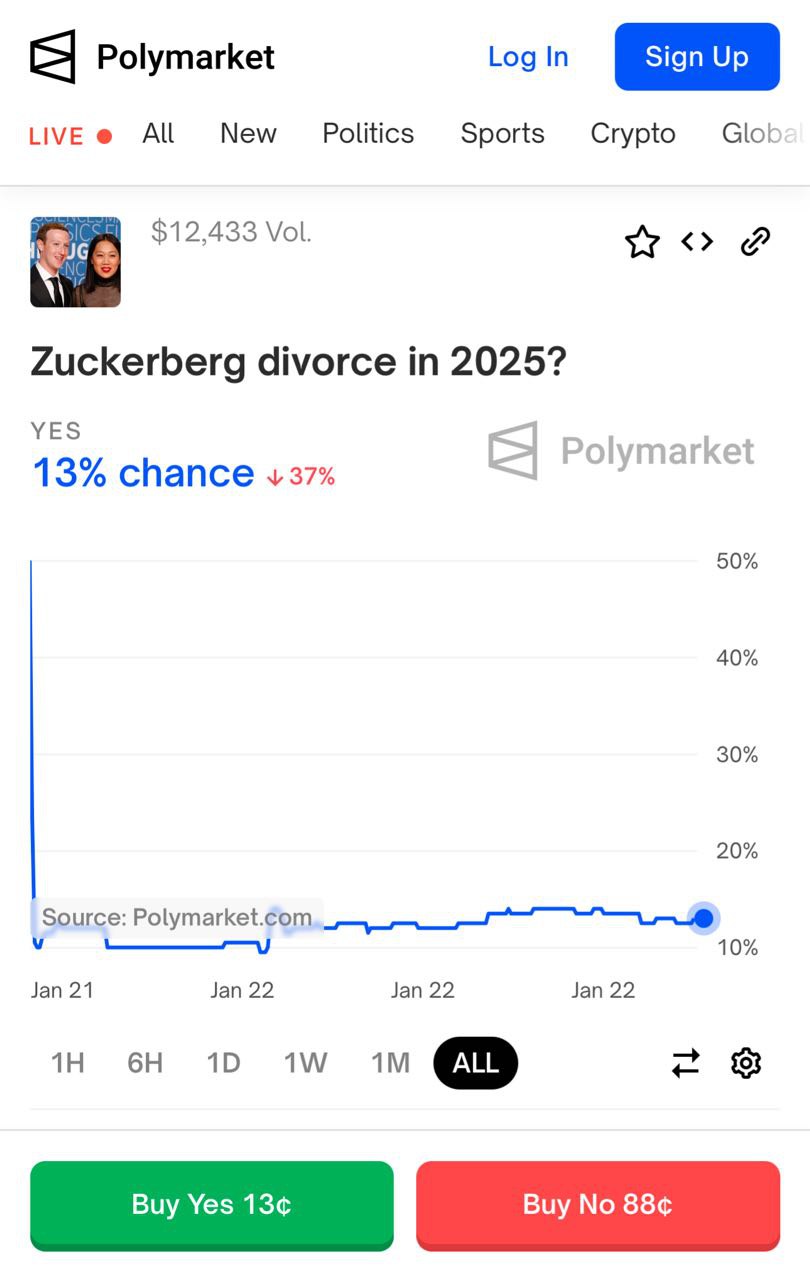This screenshot has width=810, height=1280.
Task: Click Buy Yes 13¢ button
Action: (212, 1204)
